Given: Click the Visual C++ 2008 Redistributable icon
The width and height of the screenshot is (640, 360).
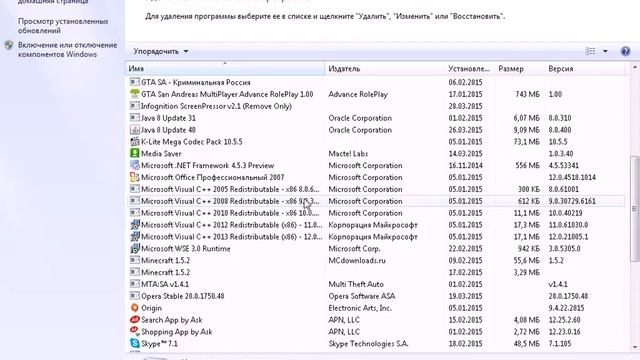Looking at the screenshot, I should (135, 201).
